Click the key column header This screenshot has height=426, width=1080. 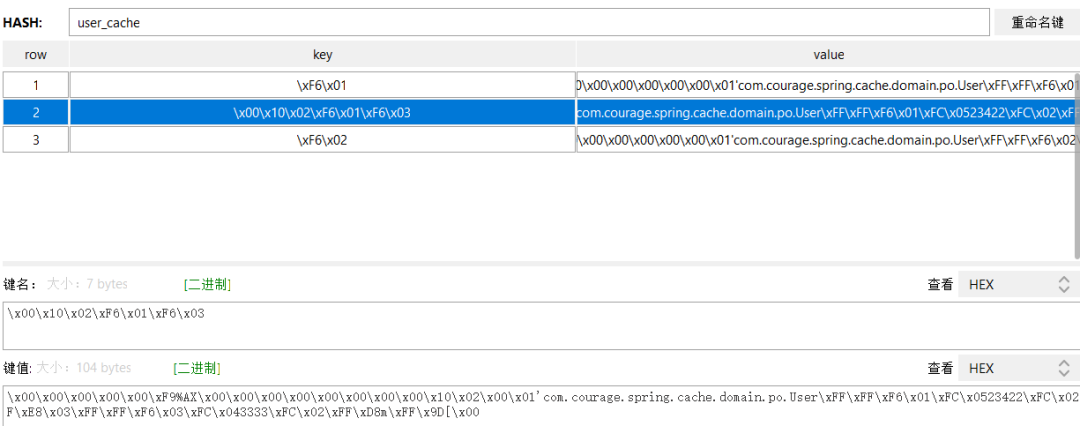322,55
